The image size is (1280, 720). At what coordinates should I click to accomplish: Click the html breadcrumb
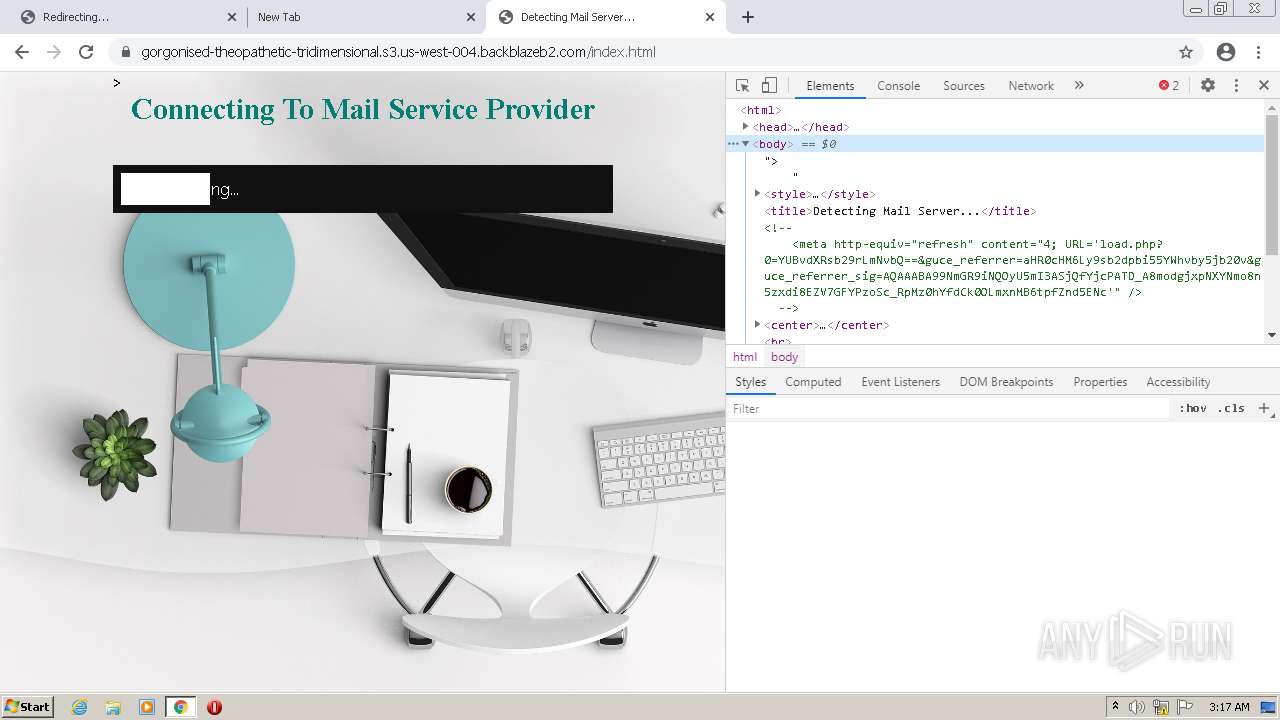[745, 357]
